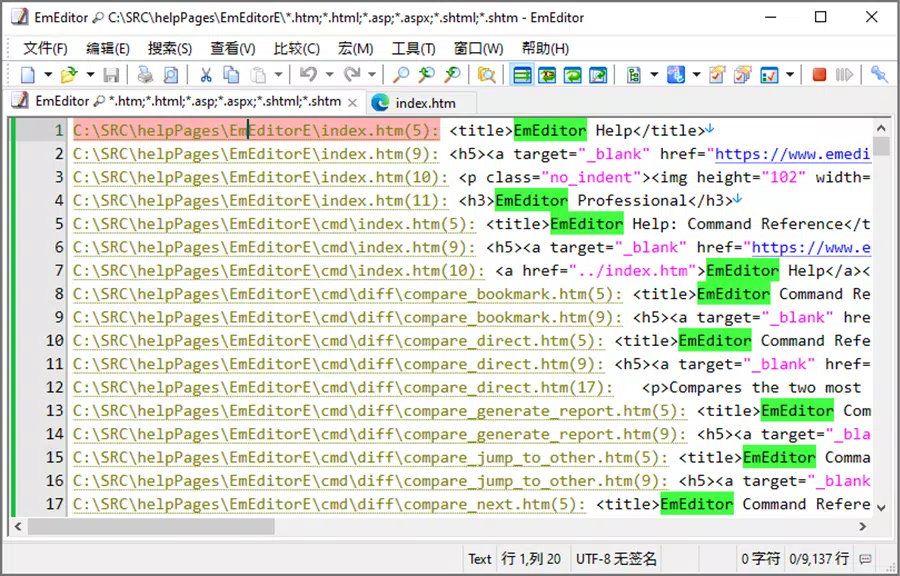The height and width of the screenshot is (576, 900).
Task: Click the Print icon
Action: (x=145, y=75)
